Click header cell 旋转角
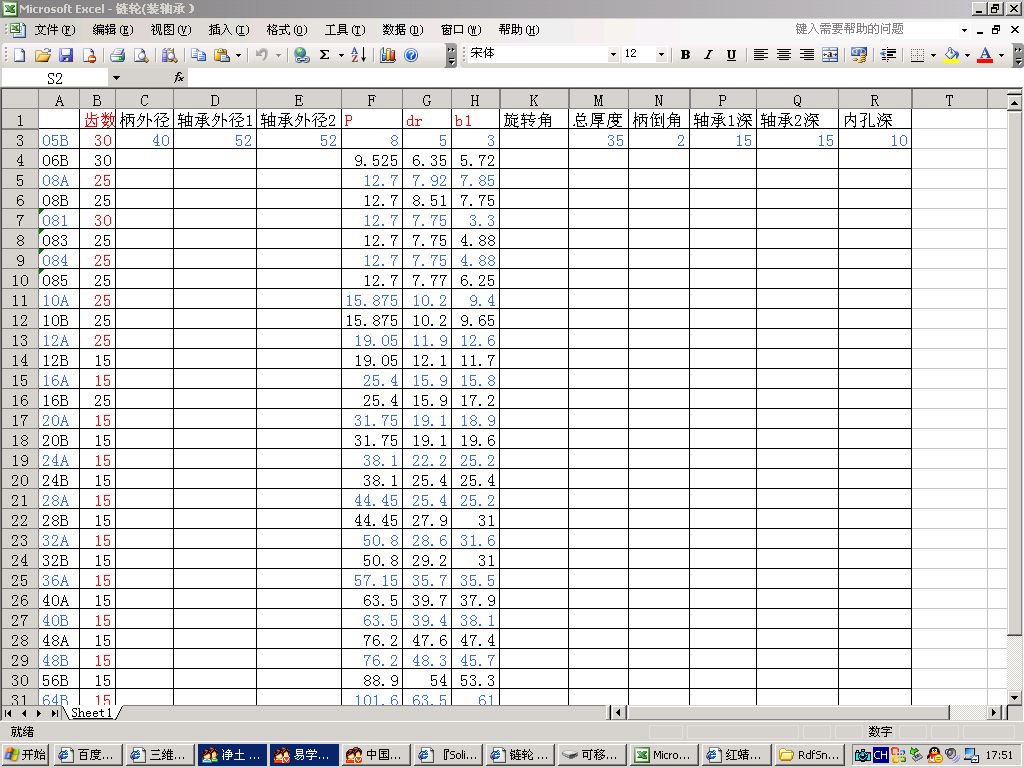The image size is (1024, 768). (534, 120)
